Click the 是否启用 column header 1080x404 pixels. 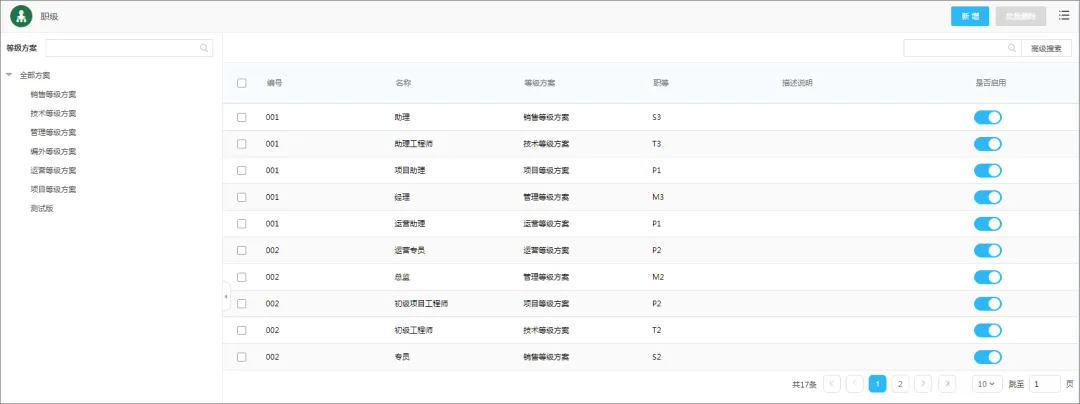pyautogui.click(x=990, y=83)
